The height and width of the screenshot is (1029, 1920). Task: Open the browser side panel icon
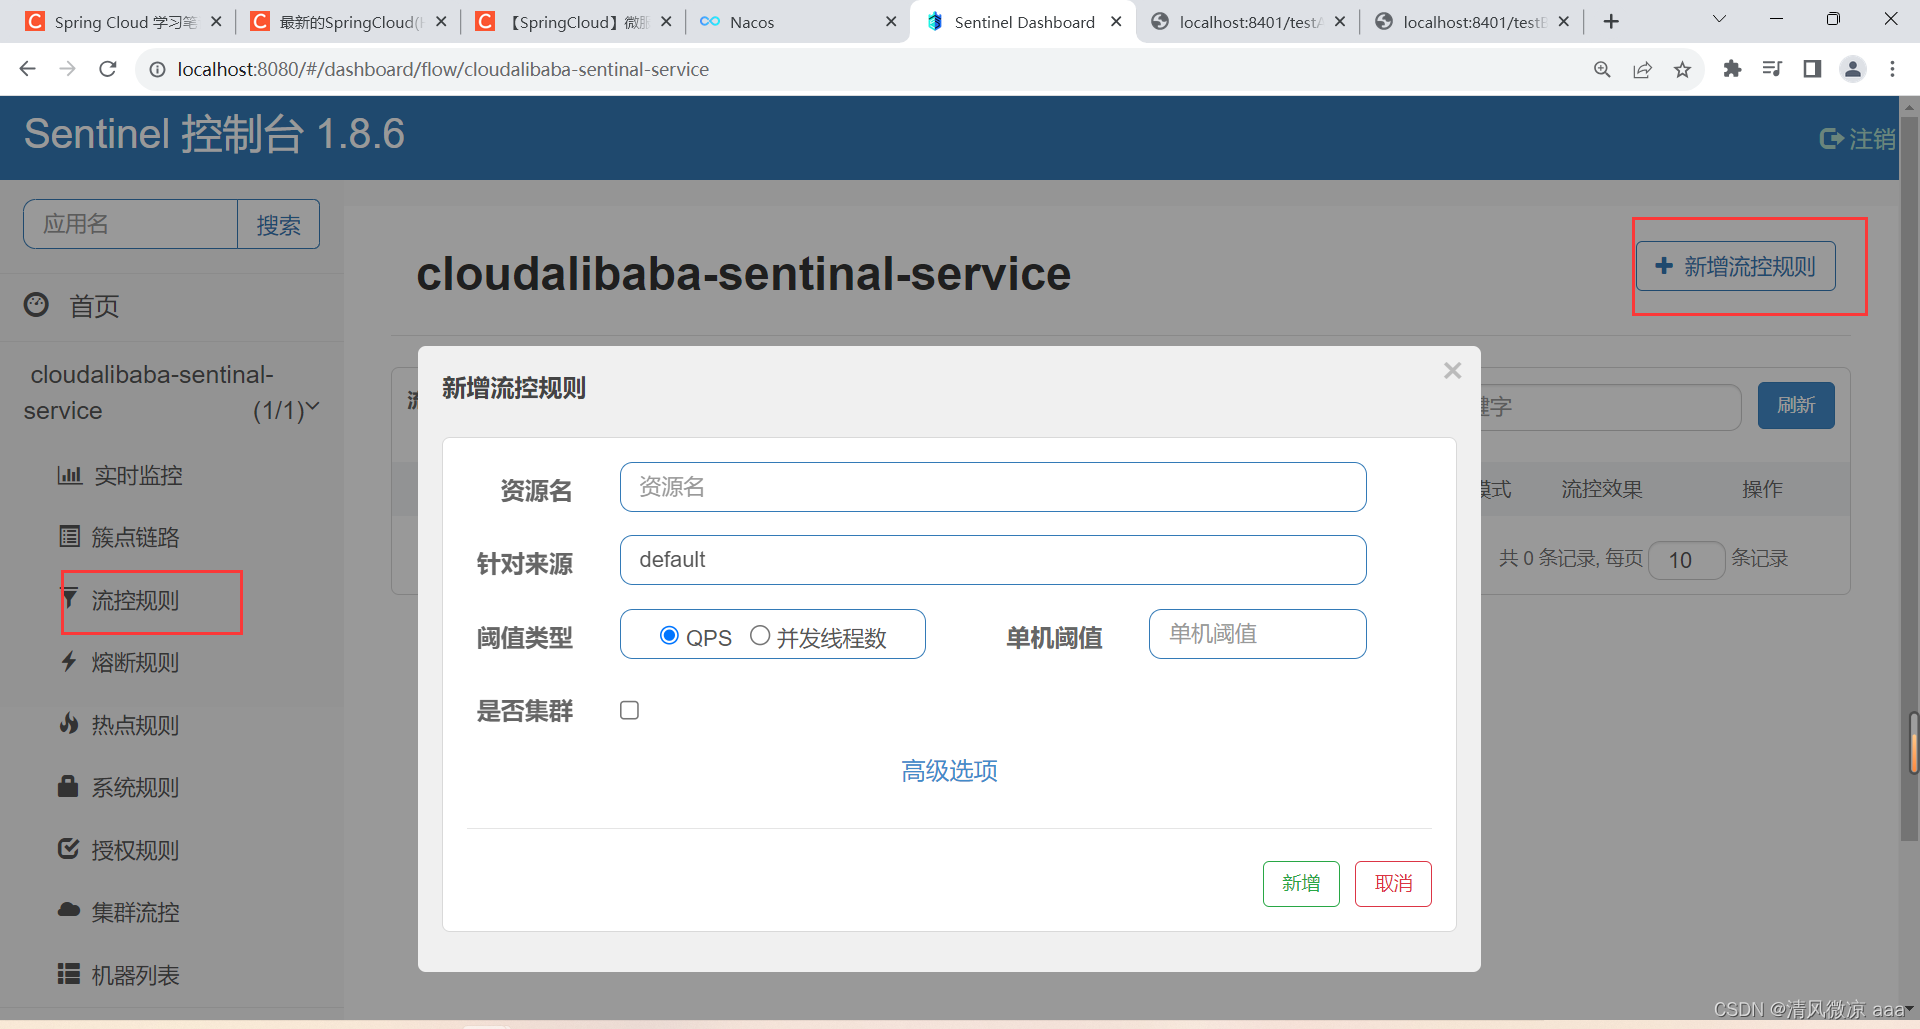pos(1812,69)
